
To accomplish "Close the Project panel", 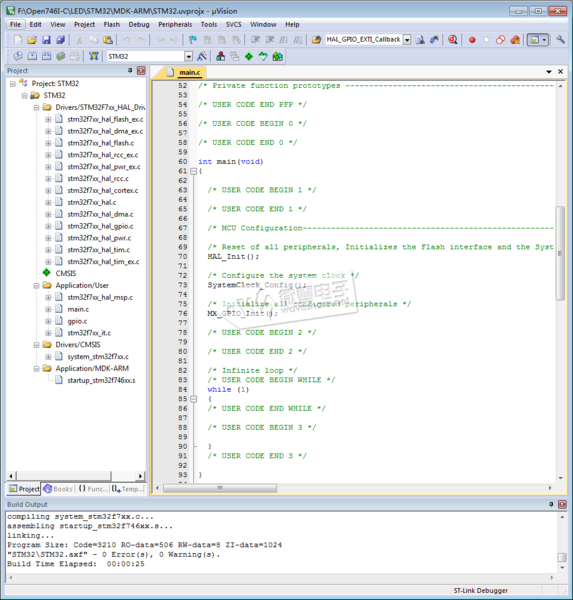I will click(141, 70).
